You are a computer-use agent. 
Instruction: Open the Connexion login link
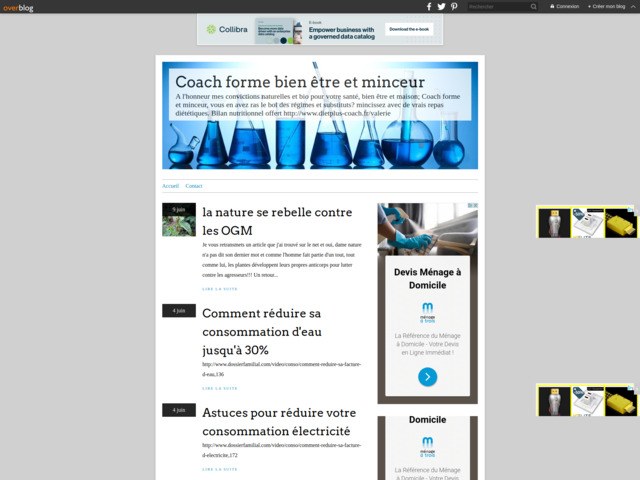tap(565, 6)
